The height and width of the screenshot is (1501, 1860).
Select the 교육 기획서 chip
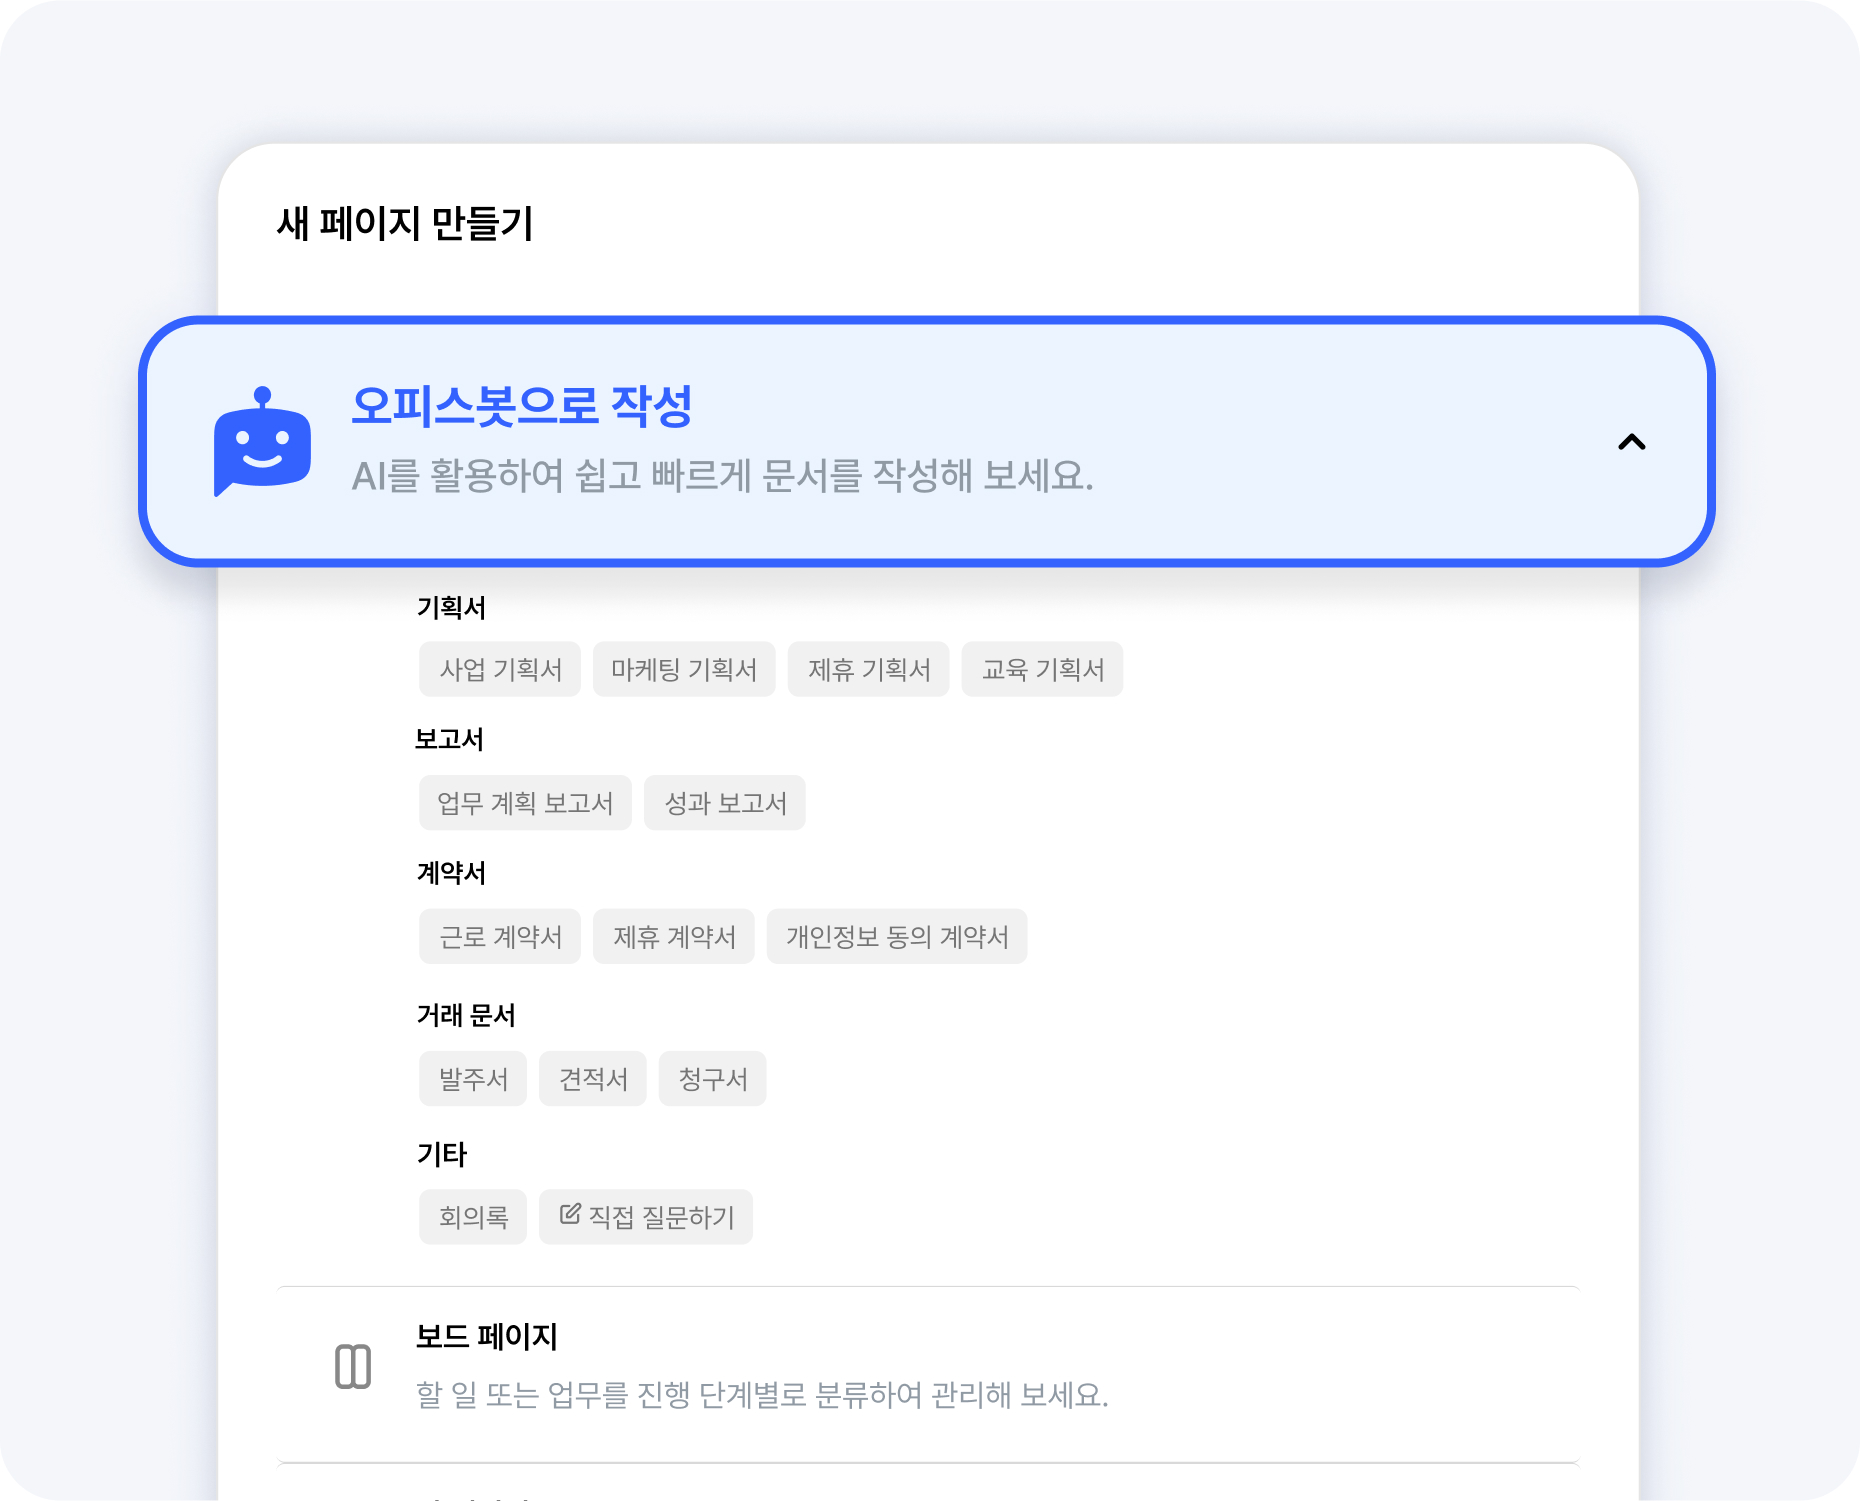(1042, 669)
